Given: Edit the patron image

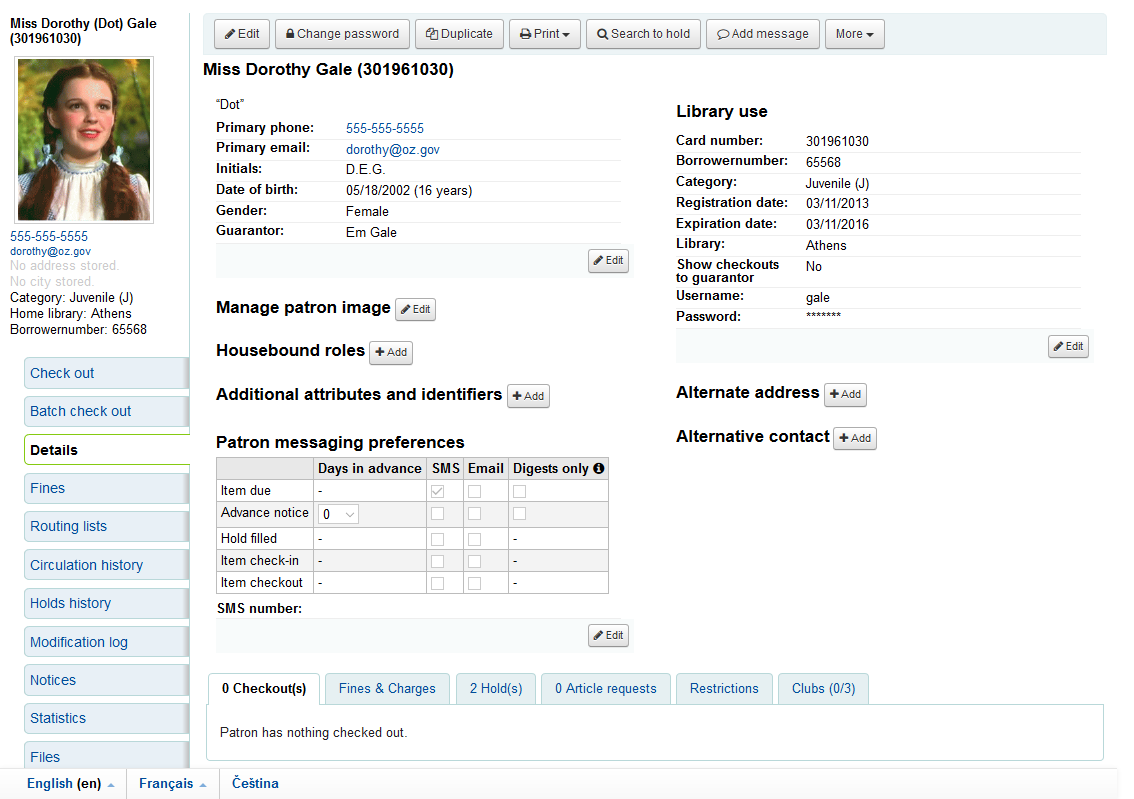Looking at the screenshot, I should [x=415, y=310].
